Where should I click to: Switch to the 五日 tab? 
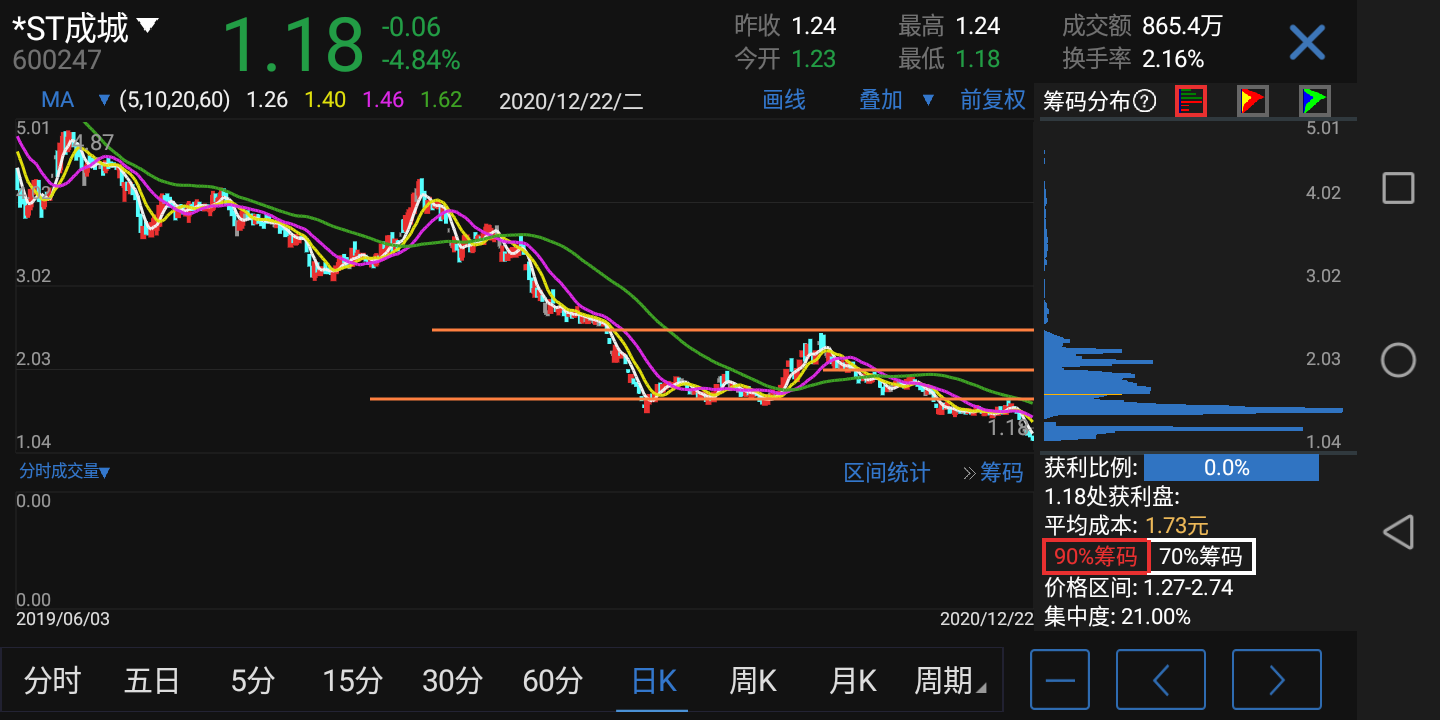152,681
